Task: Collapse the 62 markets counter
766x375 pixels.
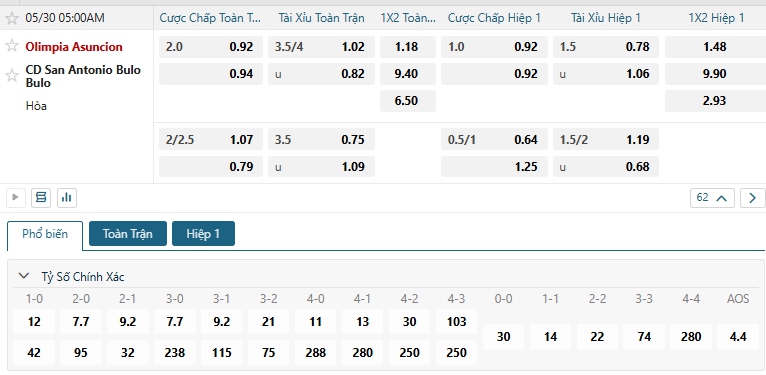Action: (x=712, y=198)
